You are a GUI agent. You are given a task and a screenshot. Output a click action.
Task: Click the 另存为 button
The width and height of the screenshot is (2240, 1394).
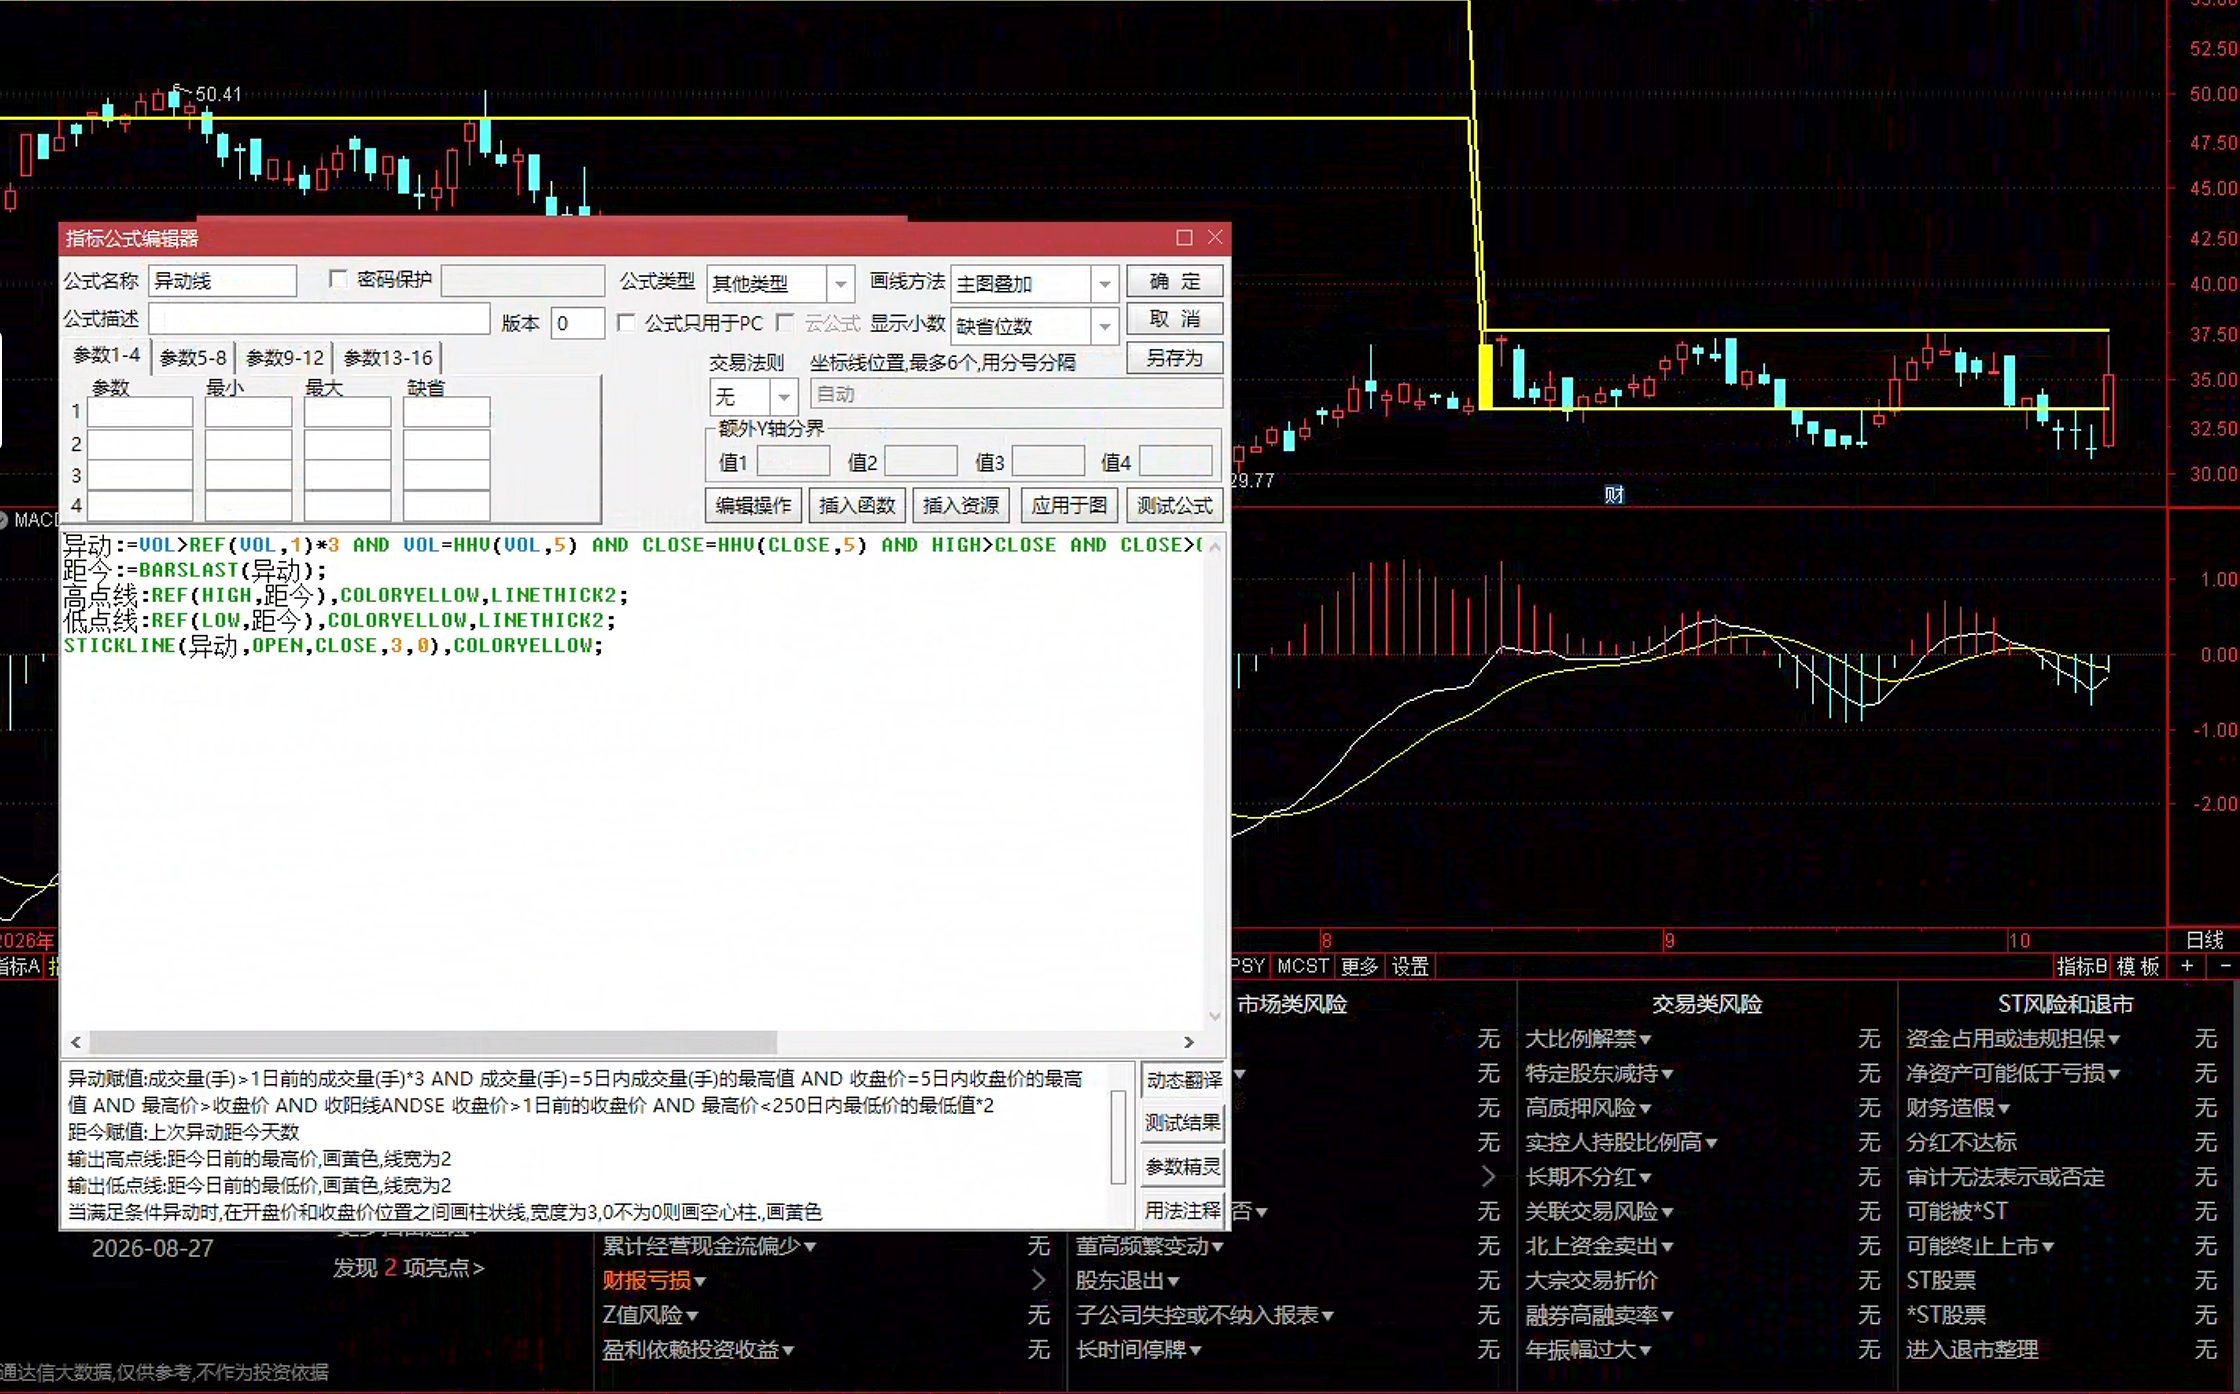click(x=1175, y=358)
